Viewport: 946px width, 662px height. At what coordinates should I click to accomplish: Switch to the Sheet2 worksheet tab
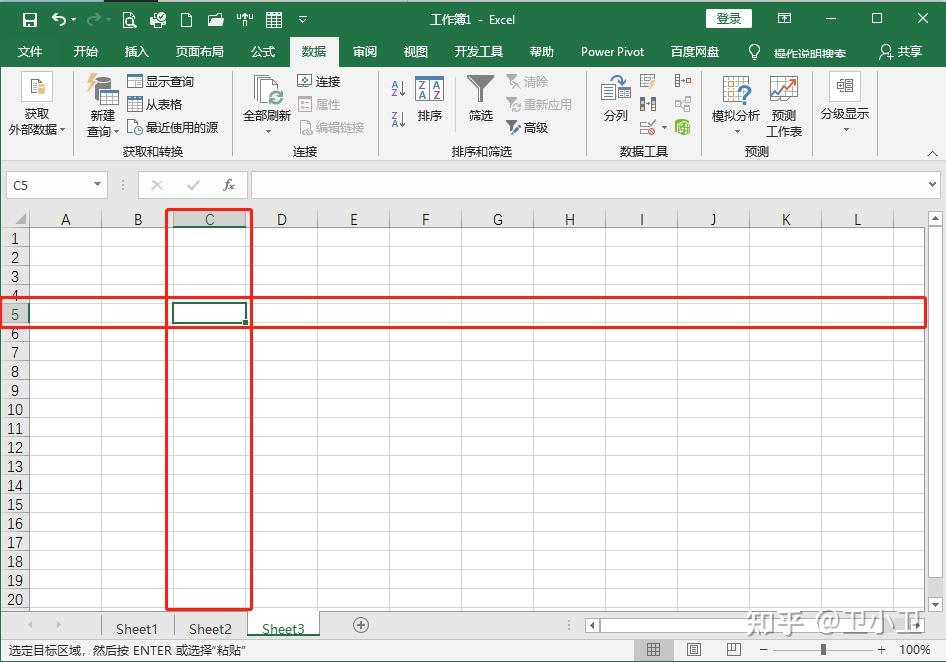coord(209,629)
